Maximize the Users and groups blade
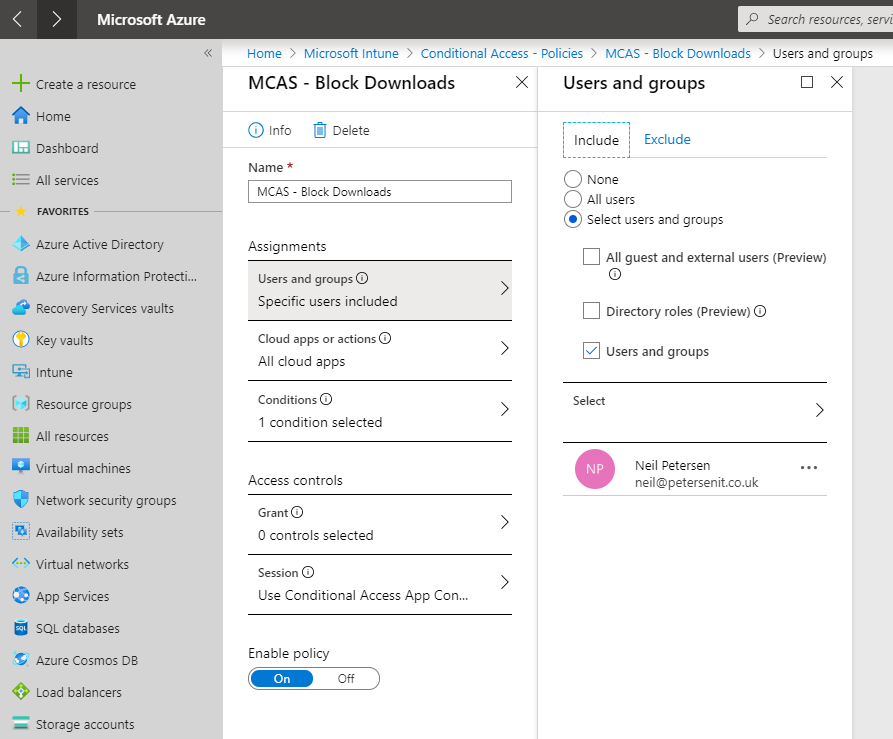 coord(806,82)
